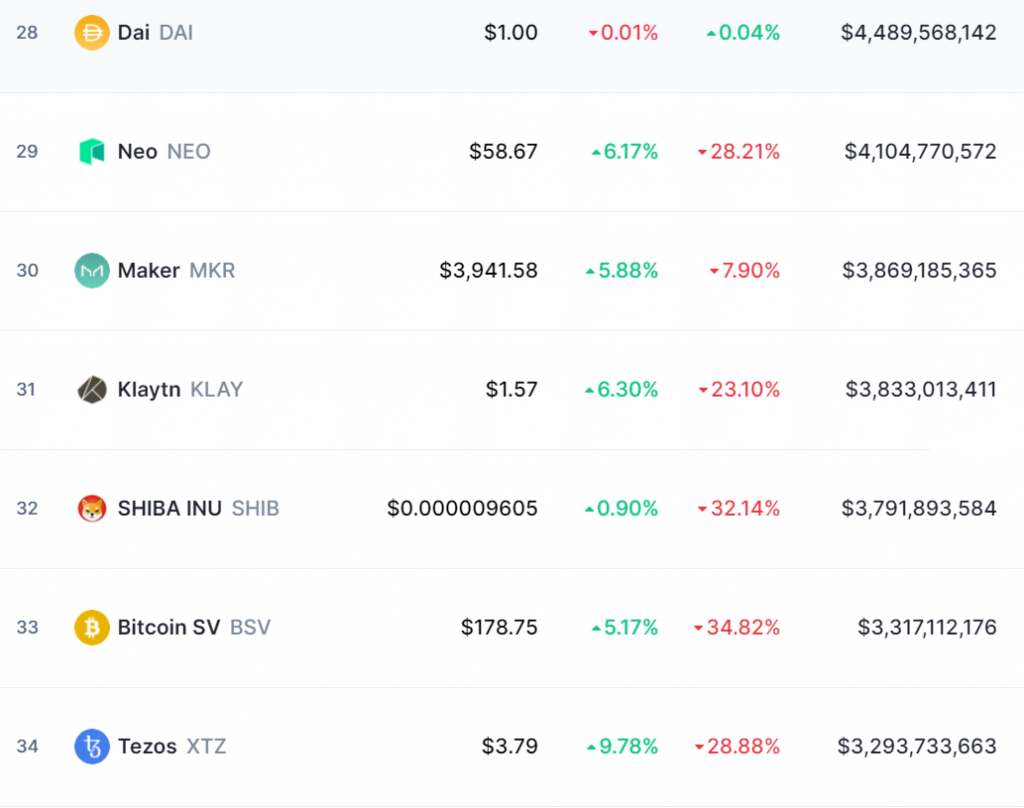Open the Dai DAI coin page
1024x808 pixels.
coord(155,33)
